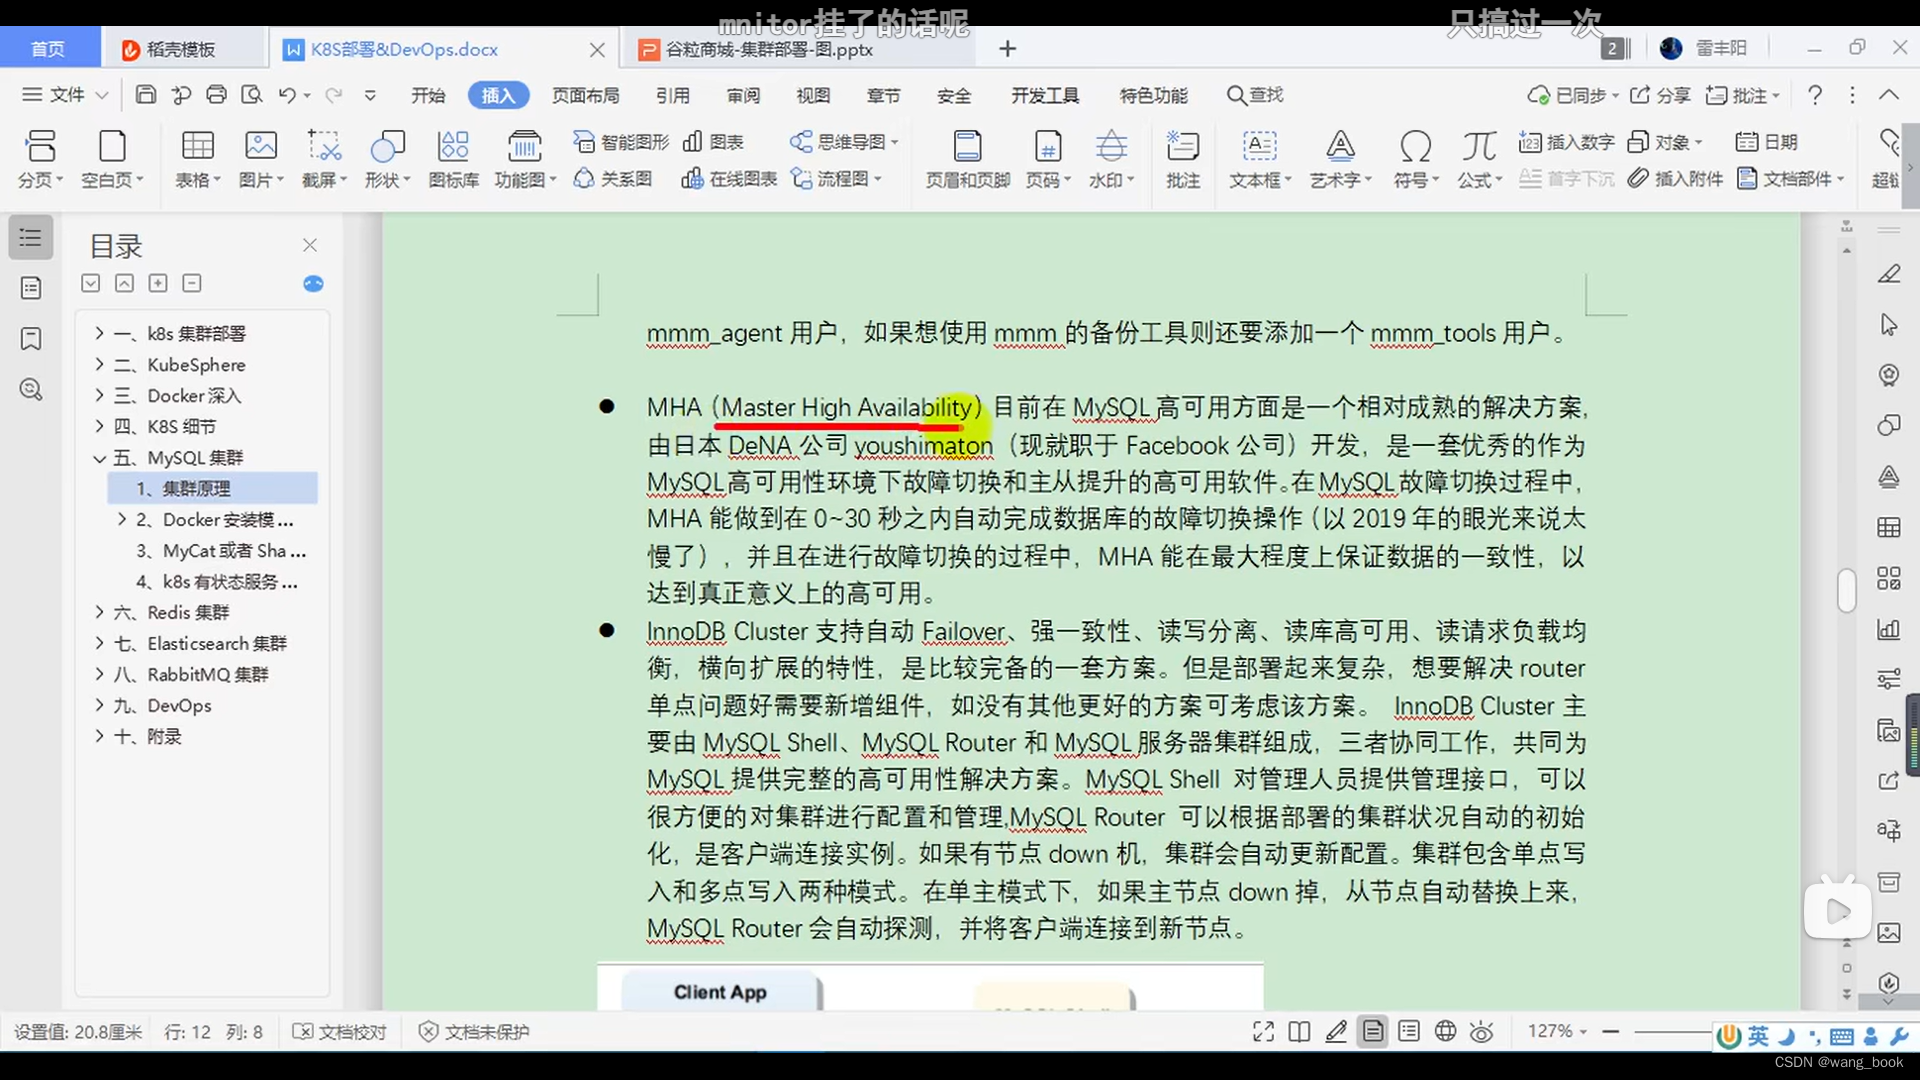Open the Icon Library (图标库)
The image size is (1920, 1080).
click(x=453, y=158)
